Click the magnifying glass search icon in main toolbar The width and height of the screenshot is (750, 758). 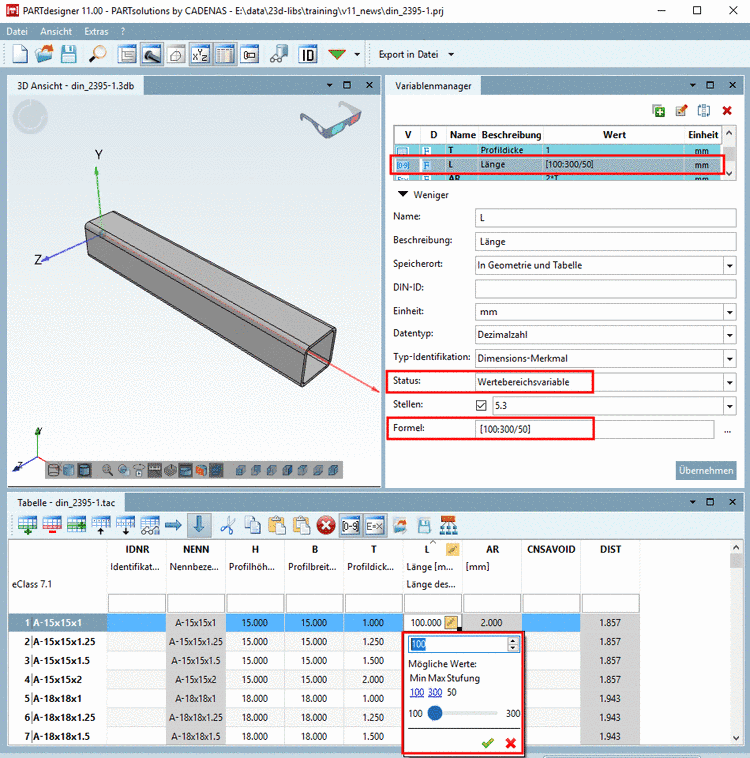click(x=98, y=54)
